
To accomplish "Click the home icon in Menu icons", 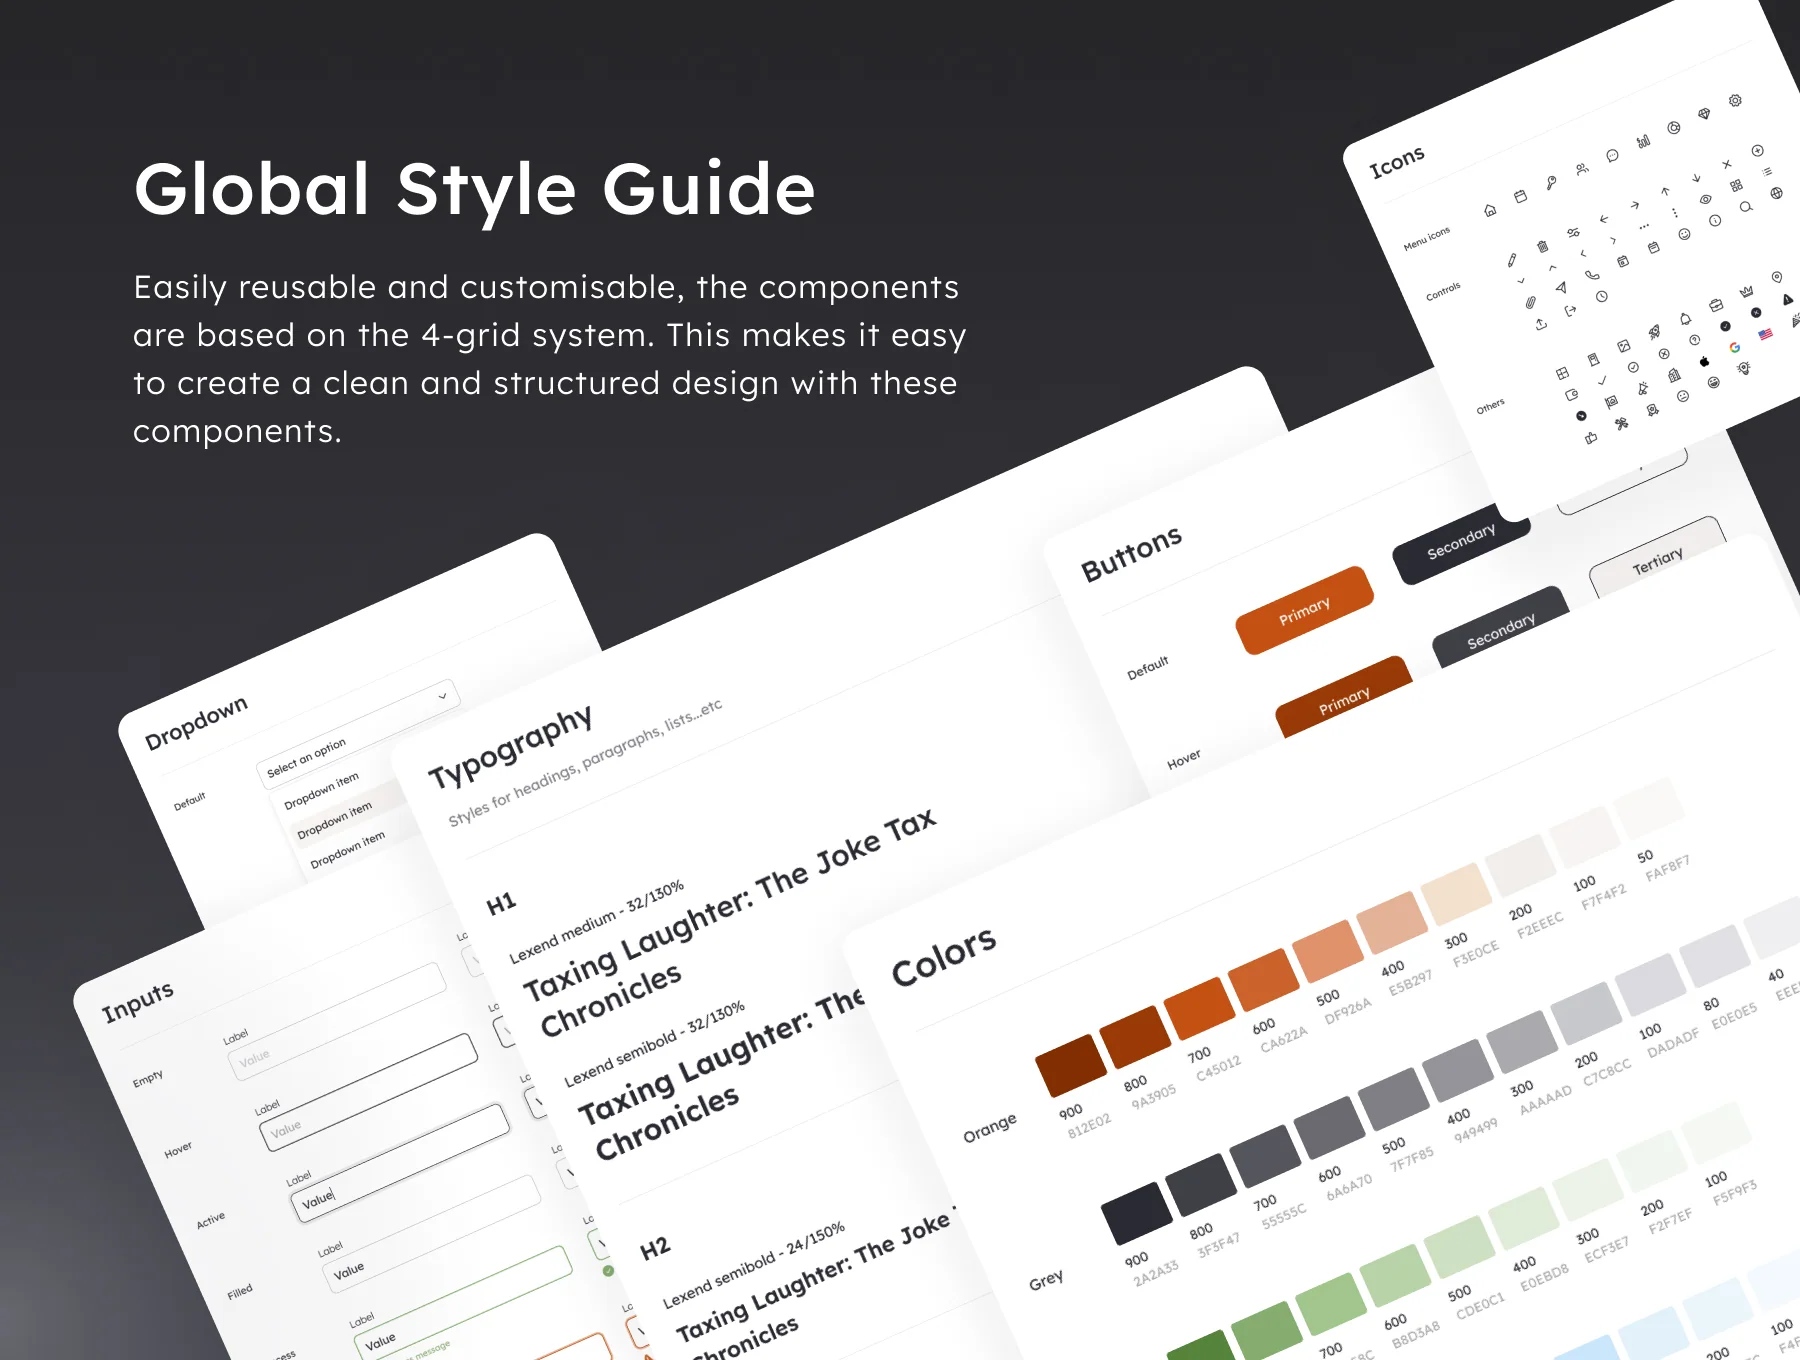I will pyautogui.click(x=1490, y=210).
